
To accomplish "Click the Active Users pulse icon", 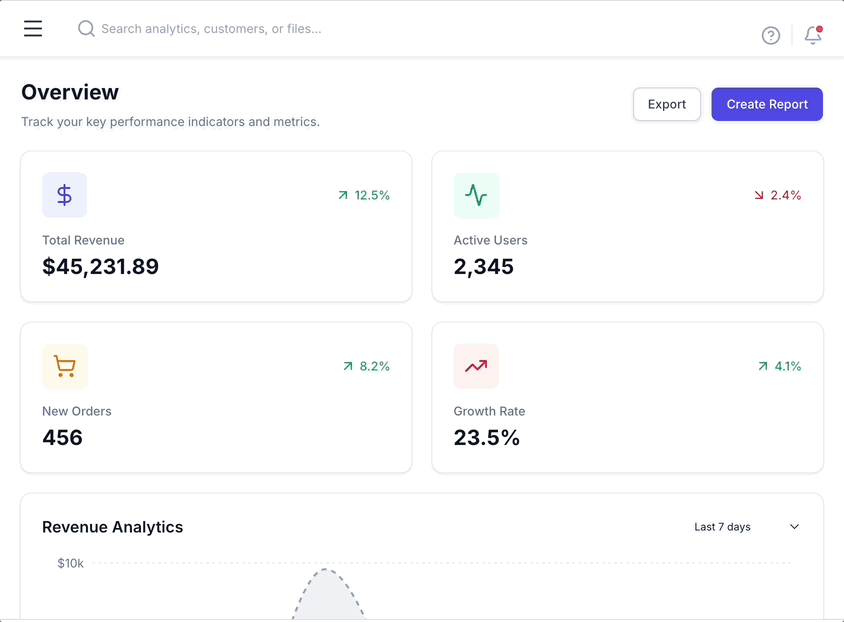I will pyautogui.click(x=476, y=195).
